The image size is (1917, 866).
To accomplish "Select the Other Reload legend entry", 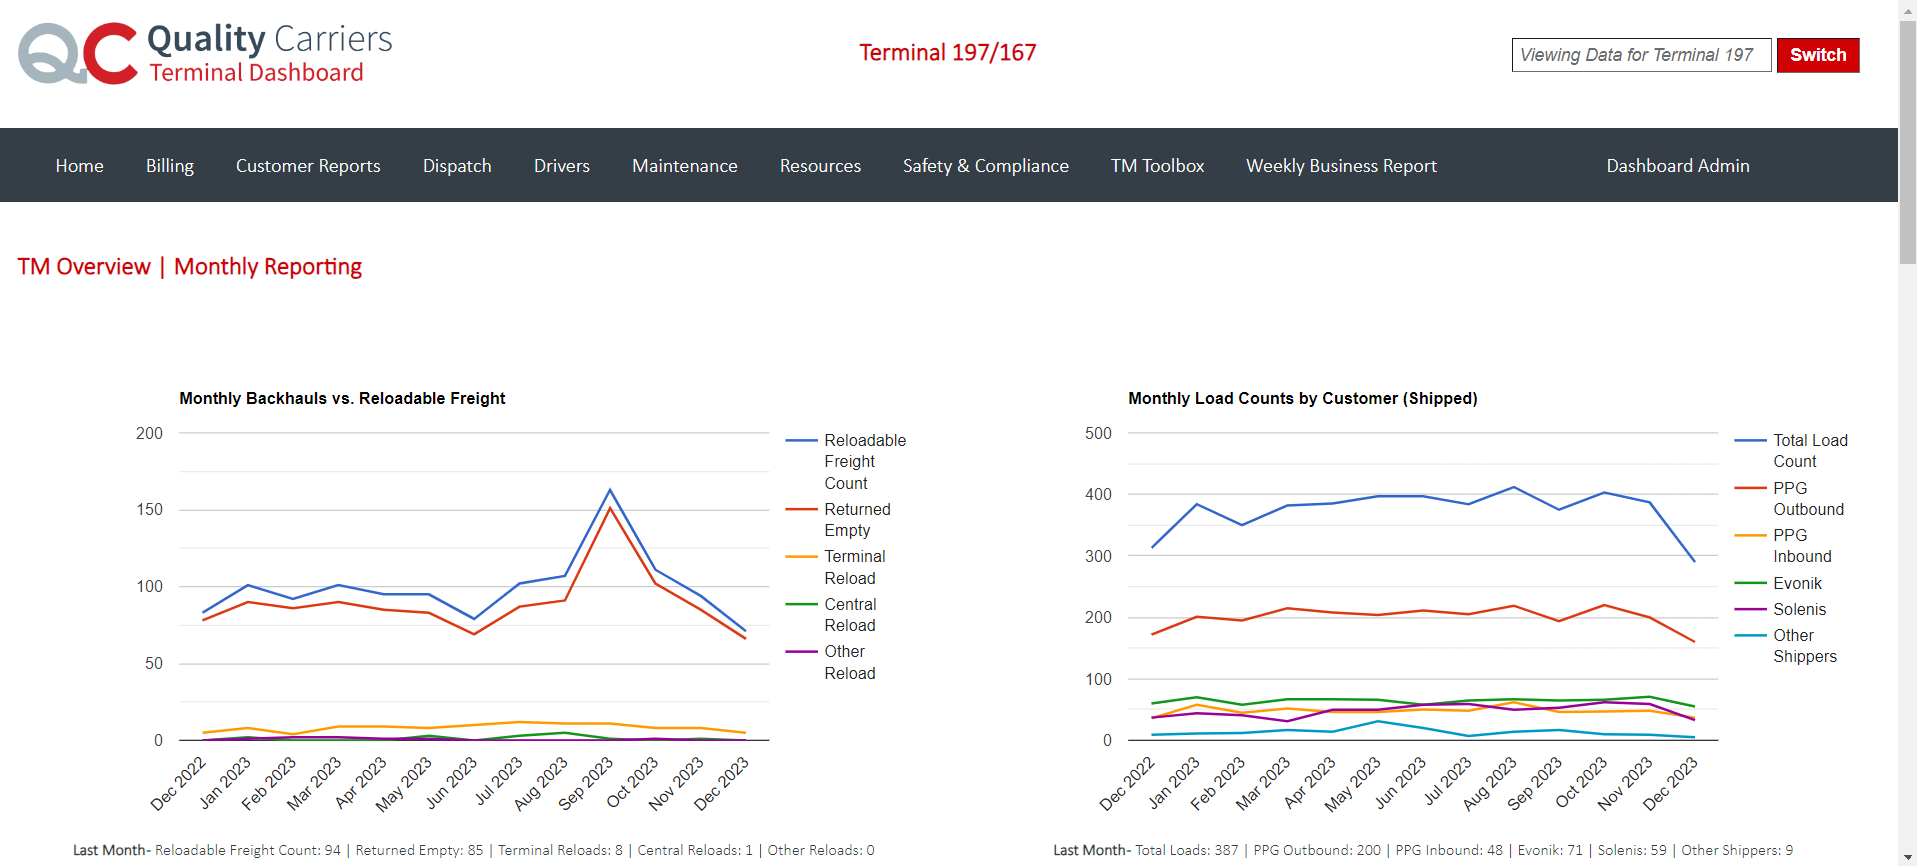I will tap(832, 662).
